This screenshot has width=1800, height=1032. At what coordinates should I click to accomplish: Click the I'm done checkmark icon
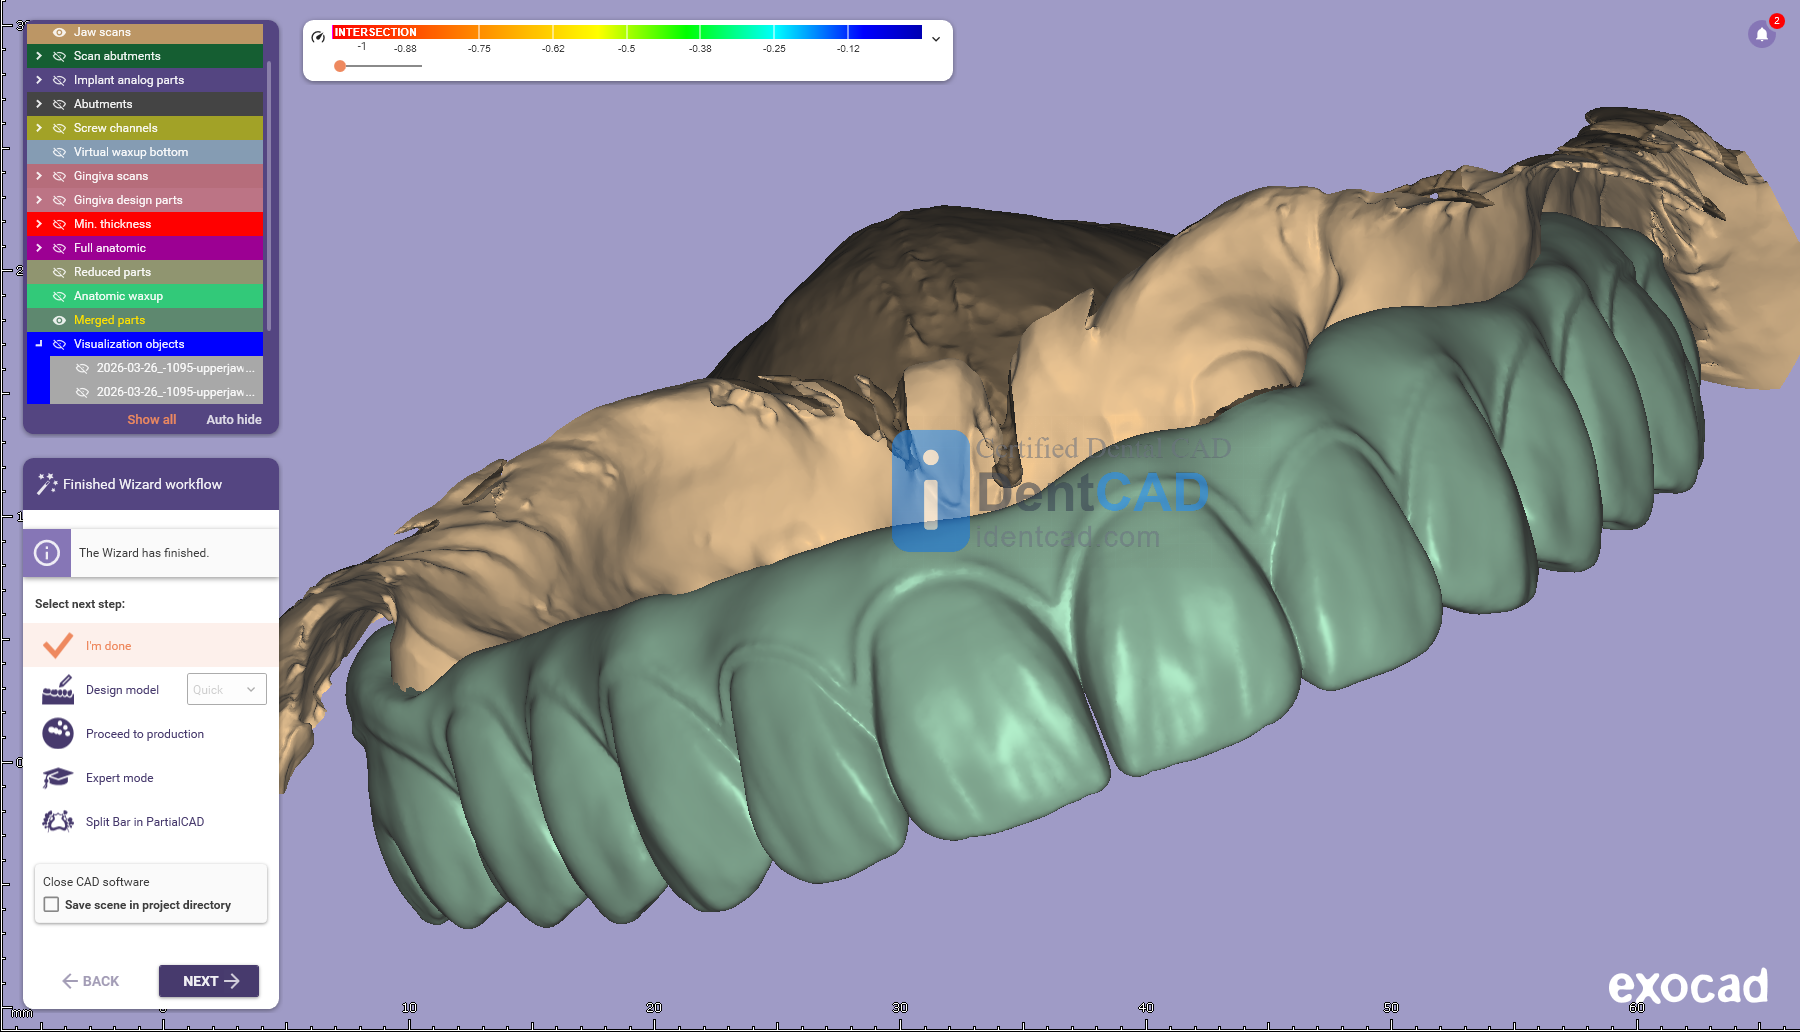[x=58, y=646]
